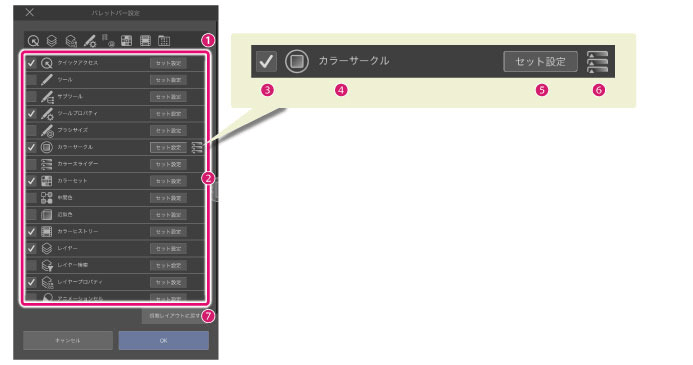Uncheck the カラーセット checkbox
Image resolution: width=693 pixels, height=365 pixels.
coord(31,181)
